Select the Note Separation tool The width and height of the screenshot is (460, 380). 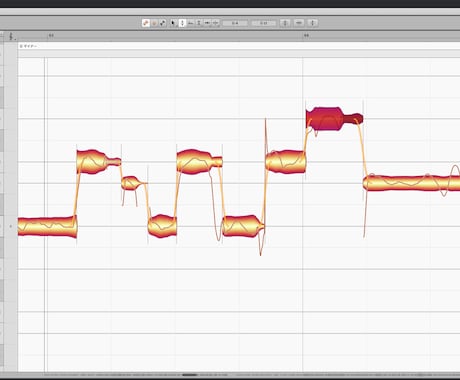pyautogui.click(x=215, y=23)
